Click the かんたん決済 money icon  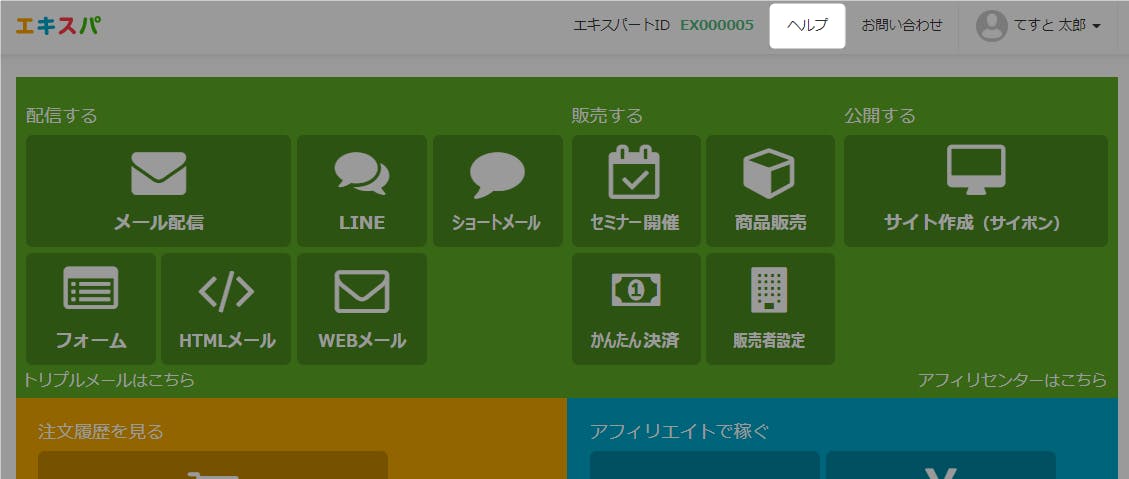635,290
